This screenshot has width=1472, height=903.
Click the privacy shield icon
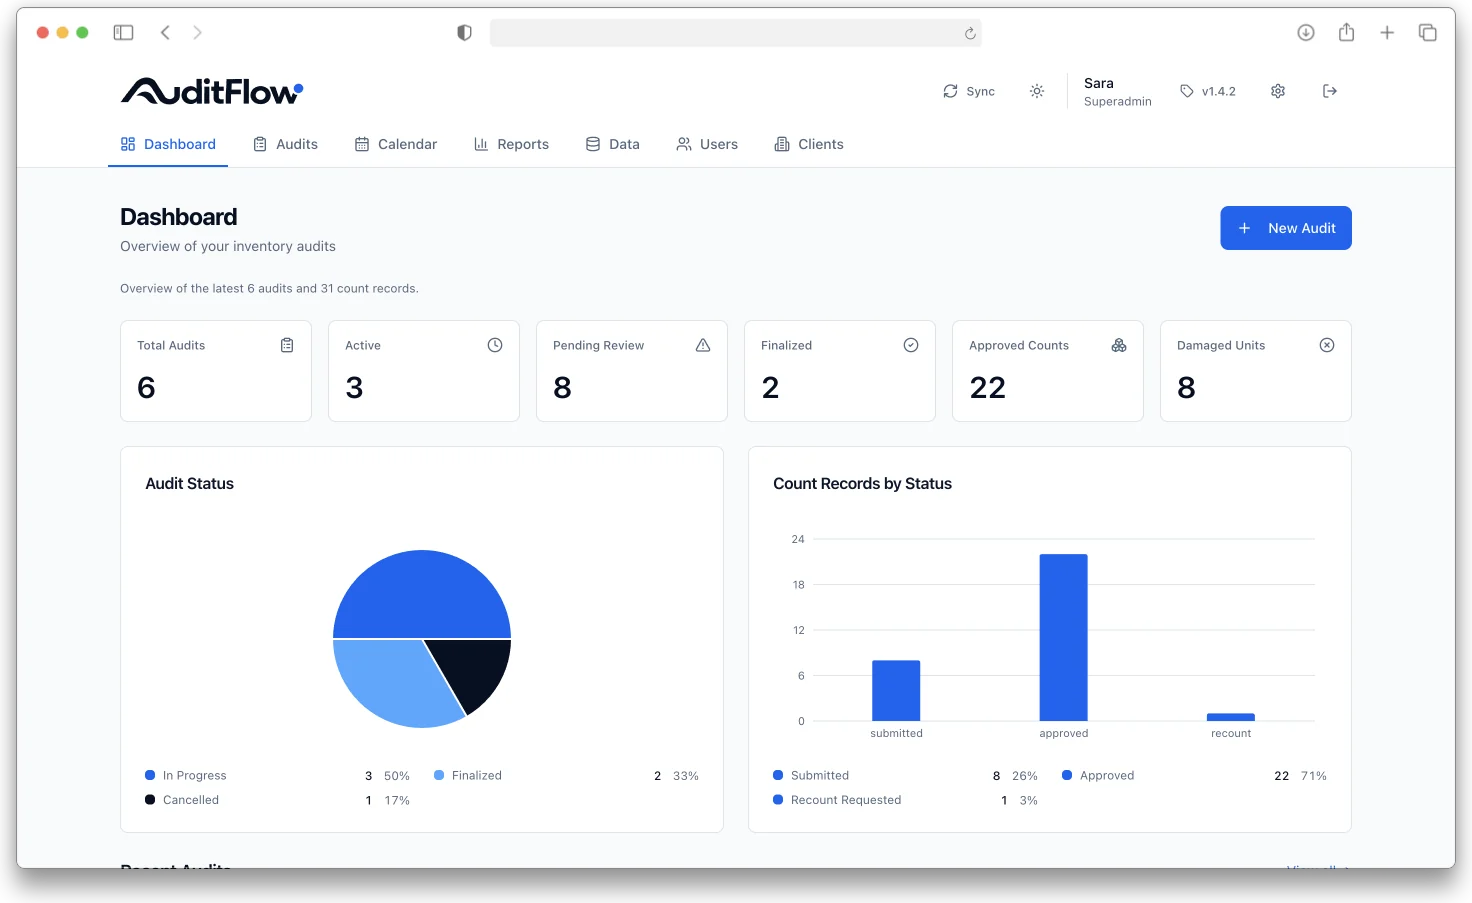pyautogui.click(x=464, y=33)
